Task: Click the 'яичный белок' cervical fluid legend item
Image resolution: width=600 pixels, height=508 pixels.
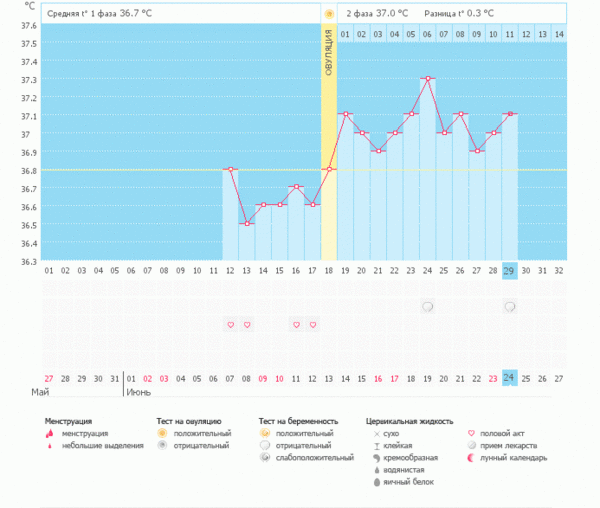Action: [x=400, y=482]
